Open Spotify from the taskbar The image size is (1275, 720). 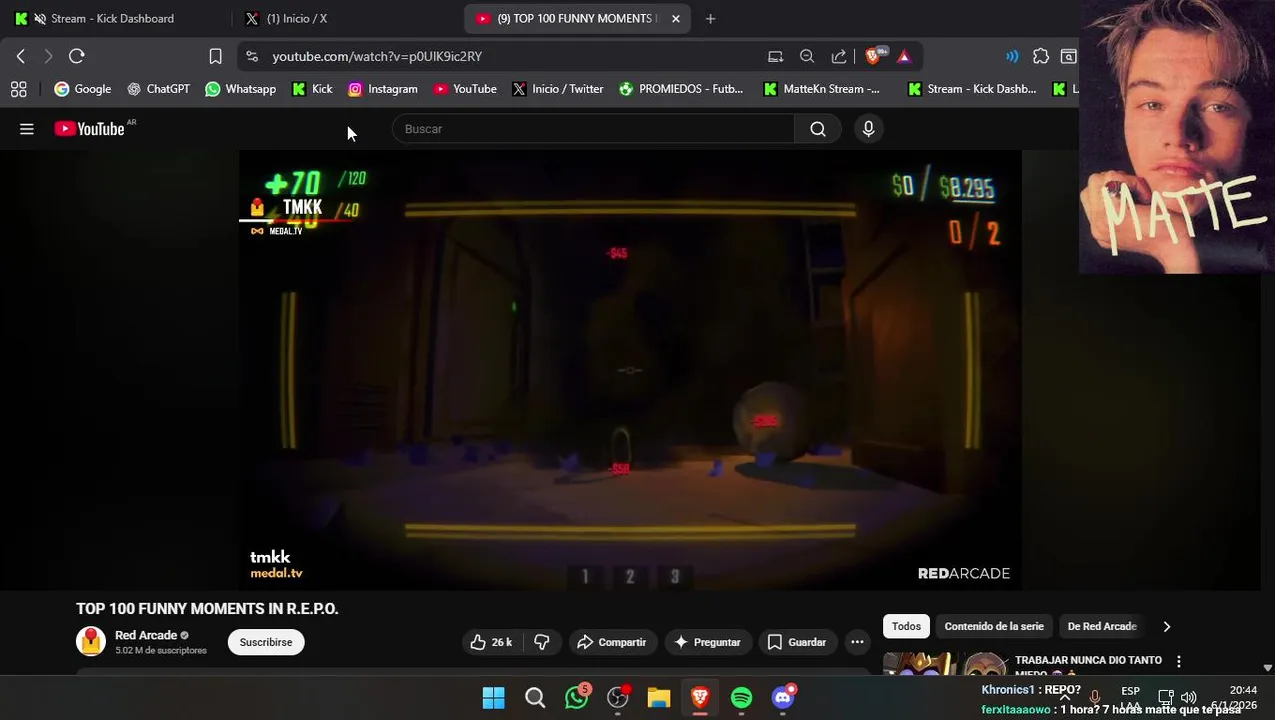coord(741,698)
